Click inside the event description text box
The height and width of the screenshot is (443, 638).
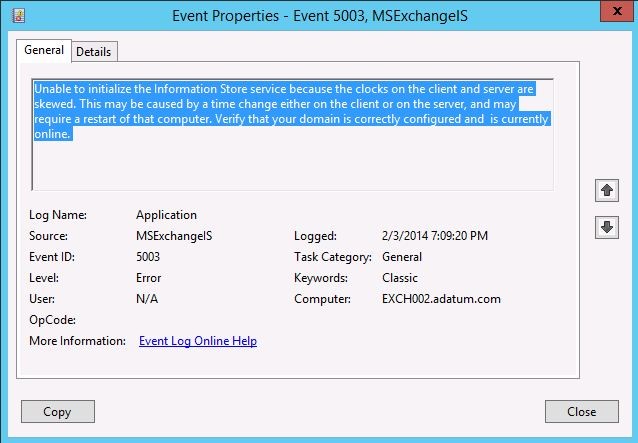(293, 135)
